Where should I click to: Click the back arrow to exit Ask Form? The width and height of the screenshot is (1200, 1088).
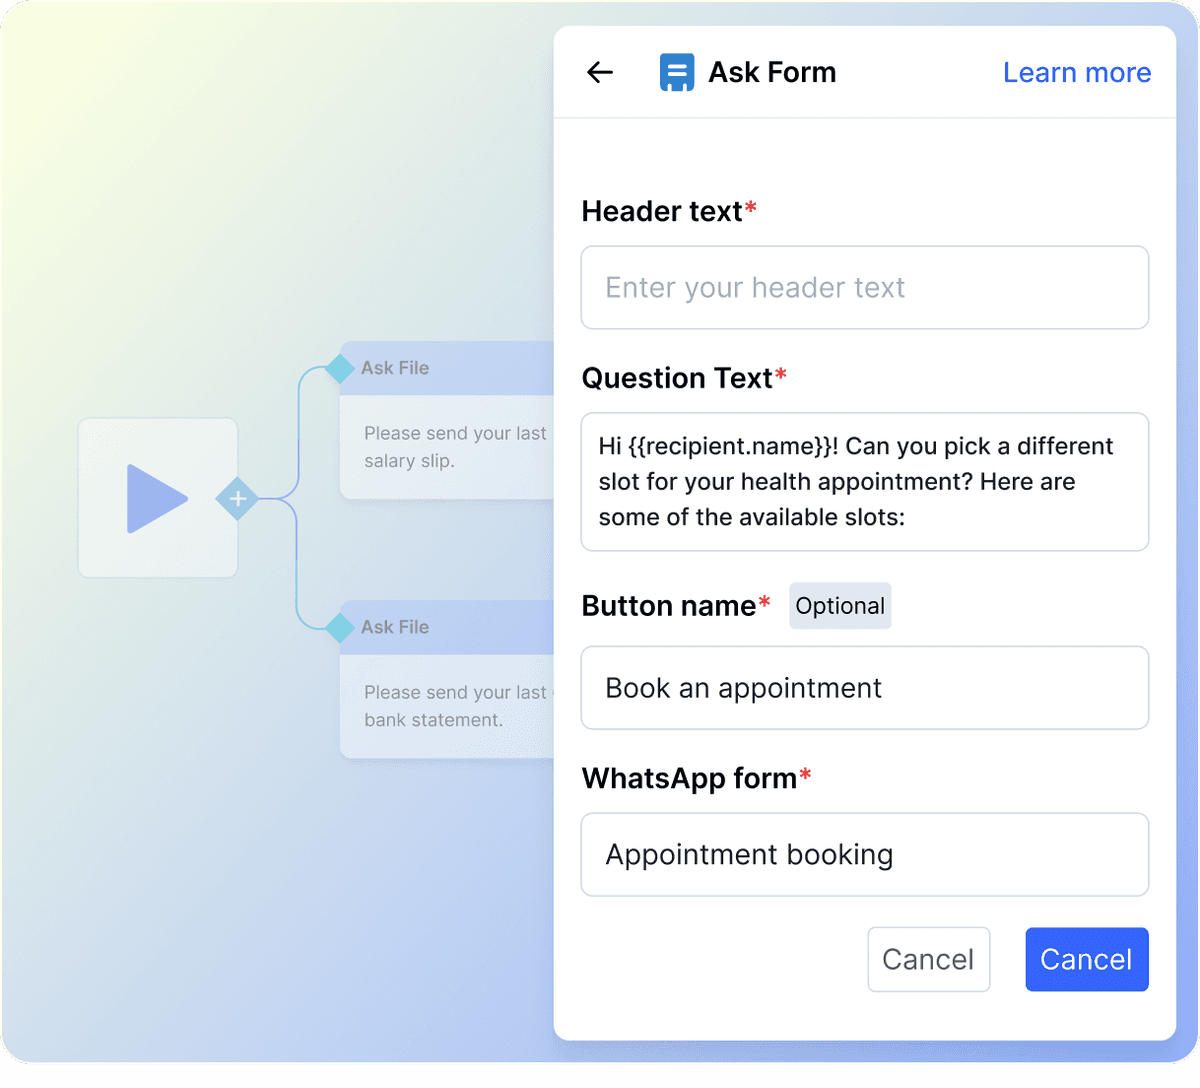599,72
